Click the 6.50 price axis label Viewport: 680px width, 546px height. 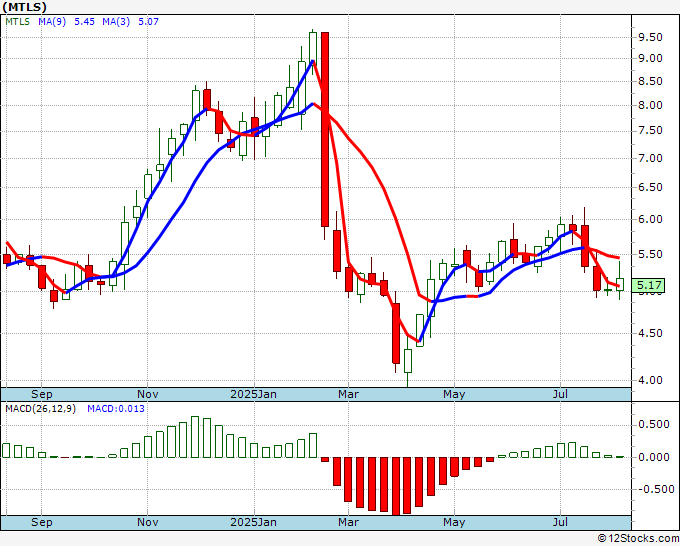[x=650, y=187]
